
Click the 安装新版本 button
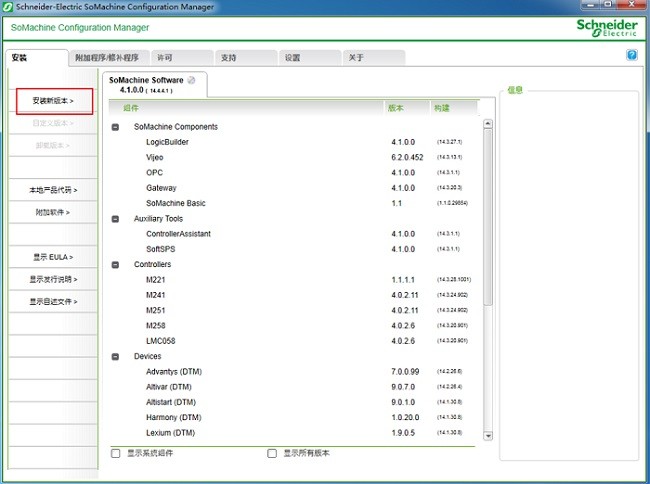tap(54, 101)
